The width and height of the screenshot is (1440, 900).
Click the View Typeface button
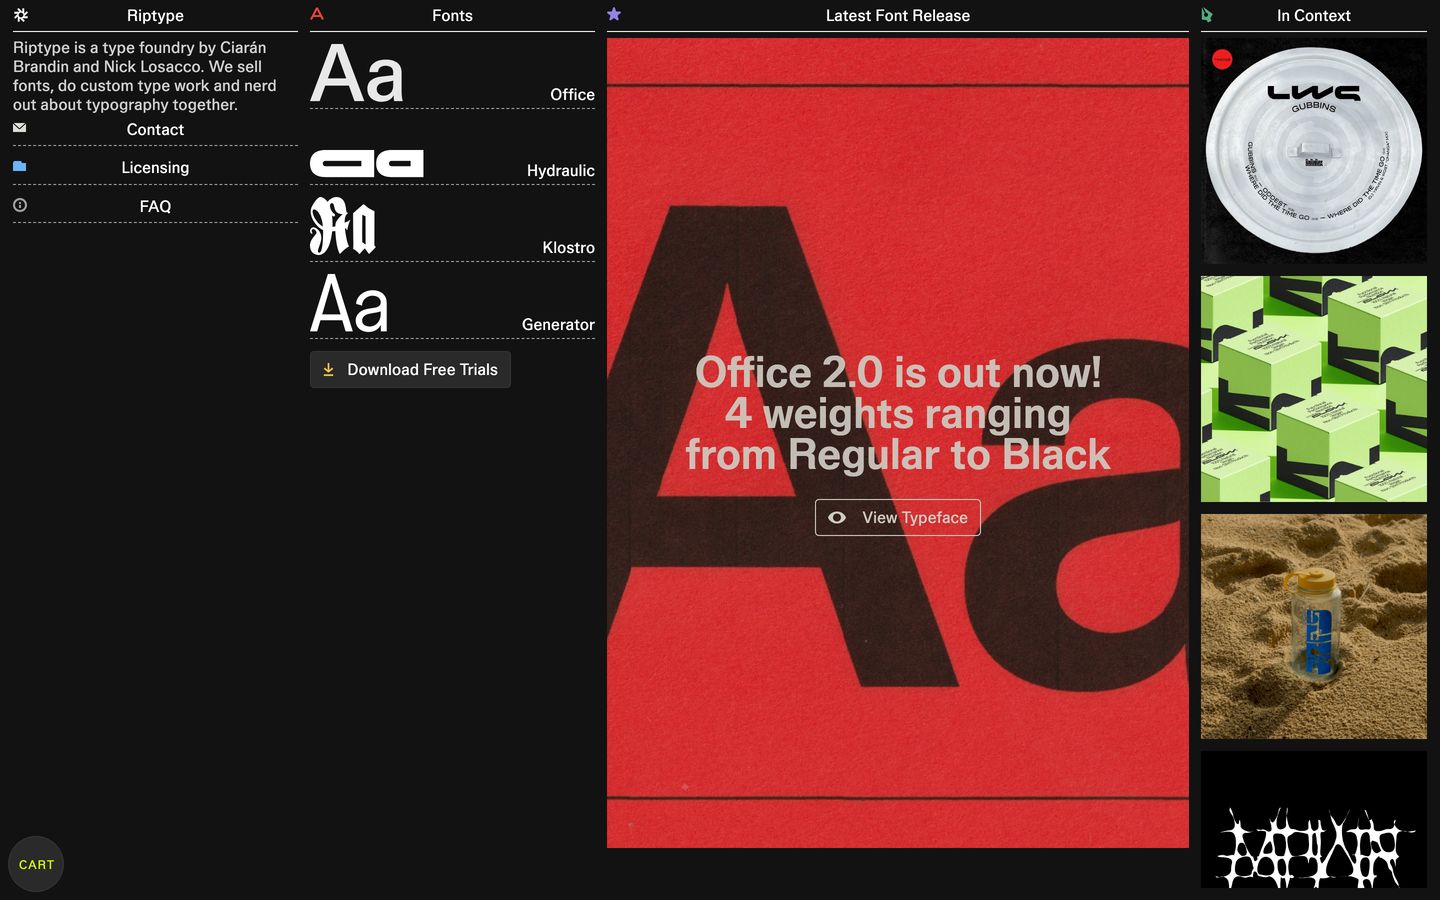pos(898,518)
